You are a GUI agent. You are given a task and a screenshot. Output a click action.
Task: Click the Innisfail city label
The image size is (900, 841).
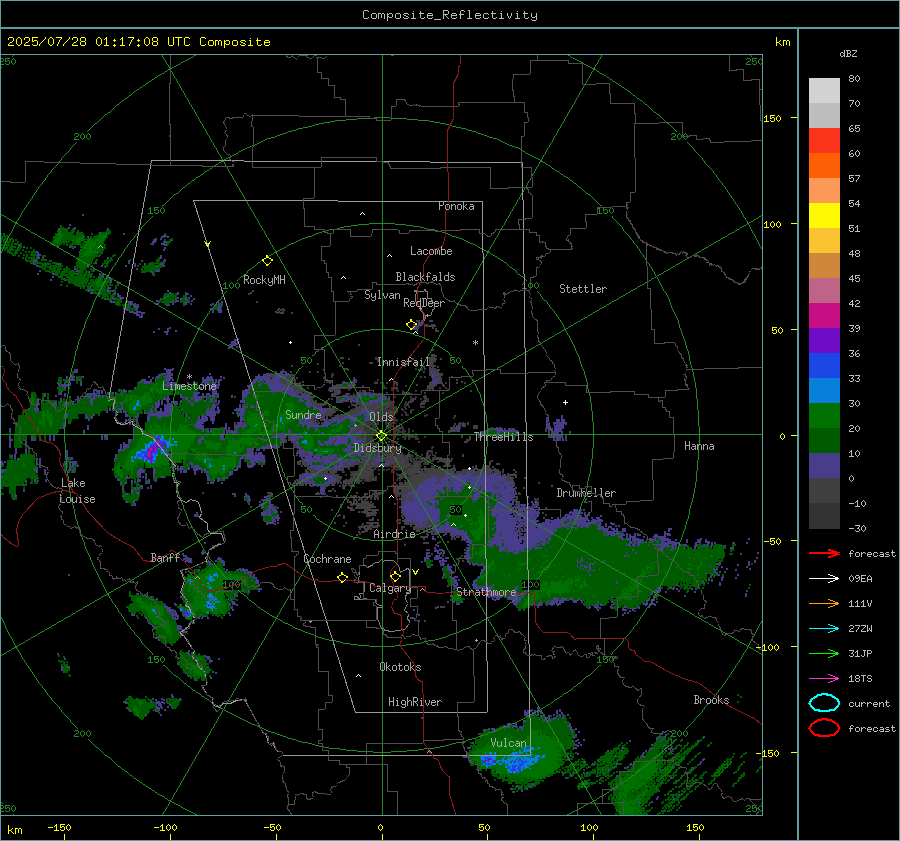click(403, 362)
